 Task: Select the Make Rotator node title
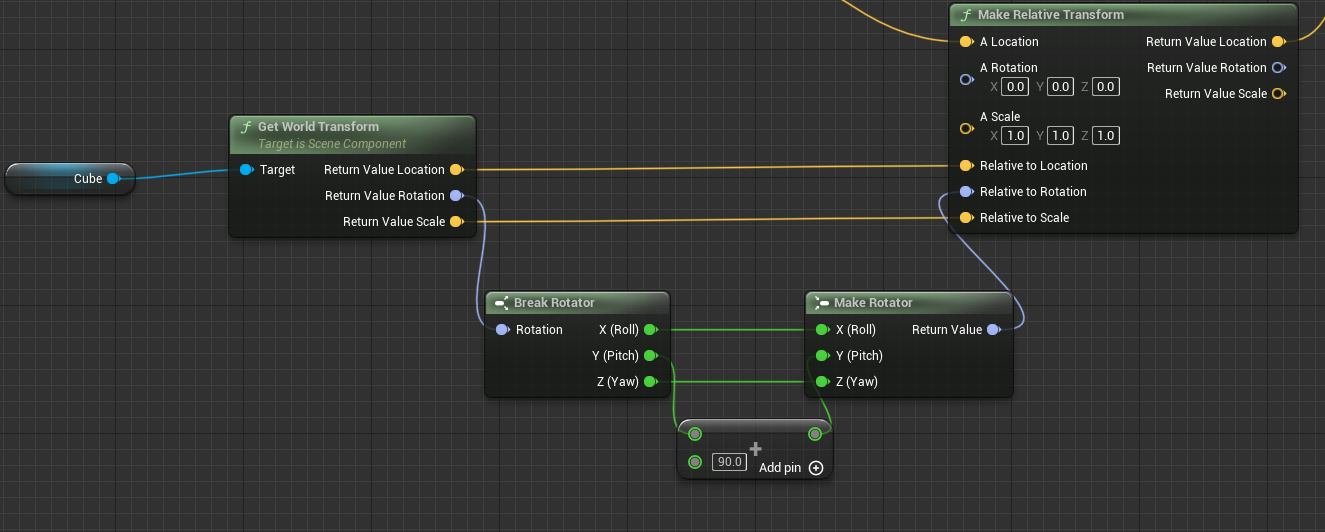pos(873,303)
